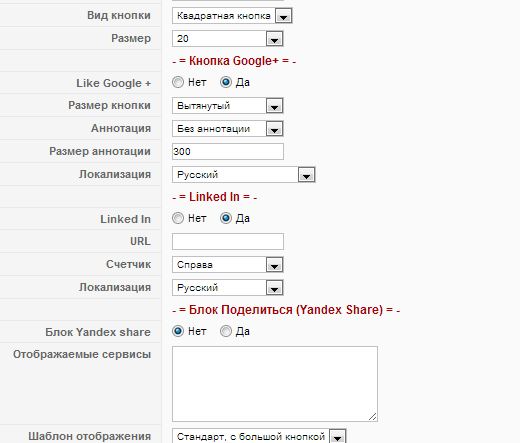The height and width of the screenshot is (443, 520).
Task: Click the empty URL input field
Action: (228, 242)
